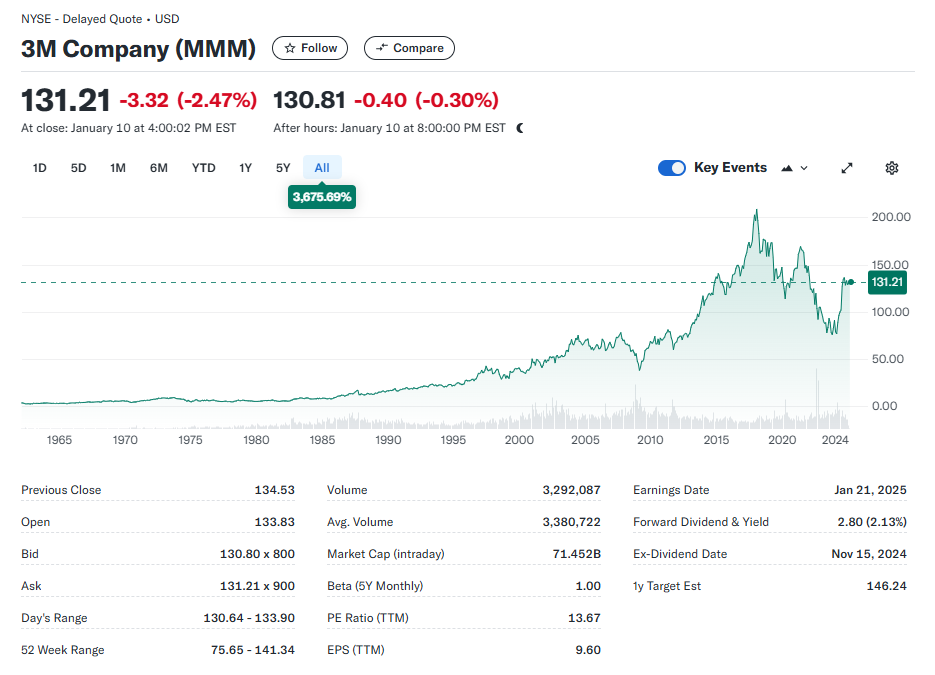The width and height of the screenshot is (935, 675).
Task: Click the Ask value 131.21 x 900
Action: pyautogui.click(x=258, y=586)
